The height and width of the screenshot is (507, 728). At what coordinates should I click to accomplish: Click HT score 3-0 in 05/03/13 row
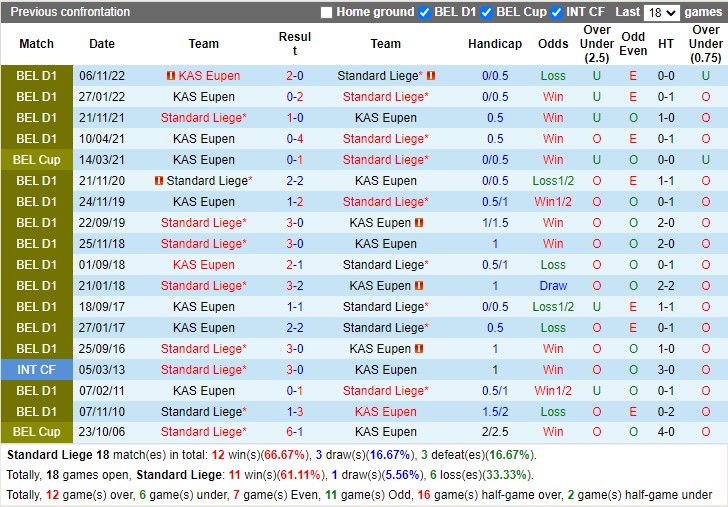666,370
